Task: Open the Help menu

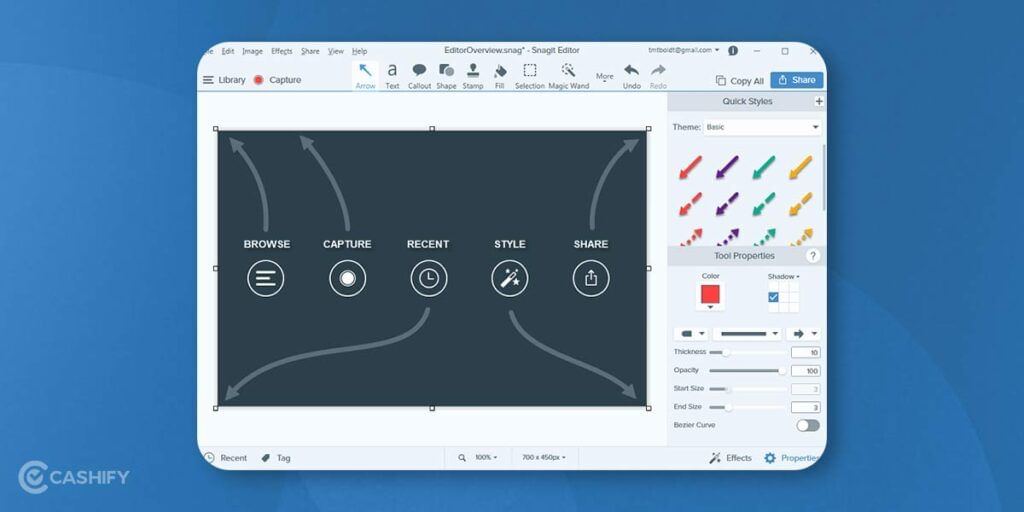Action: tap(359, 51)
